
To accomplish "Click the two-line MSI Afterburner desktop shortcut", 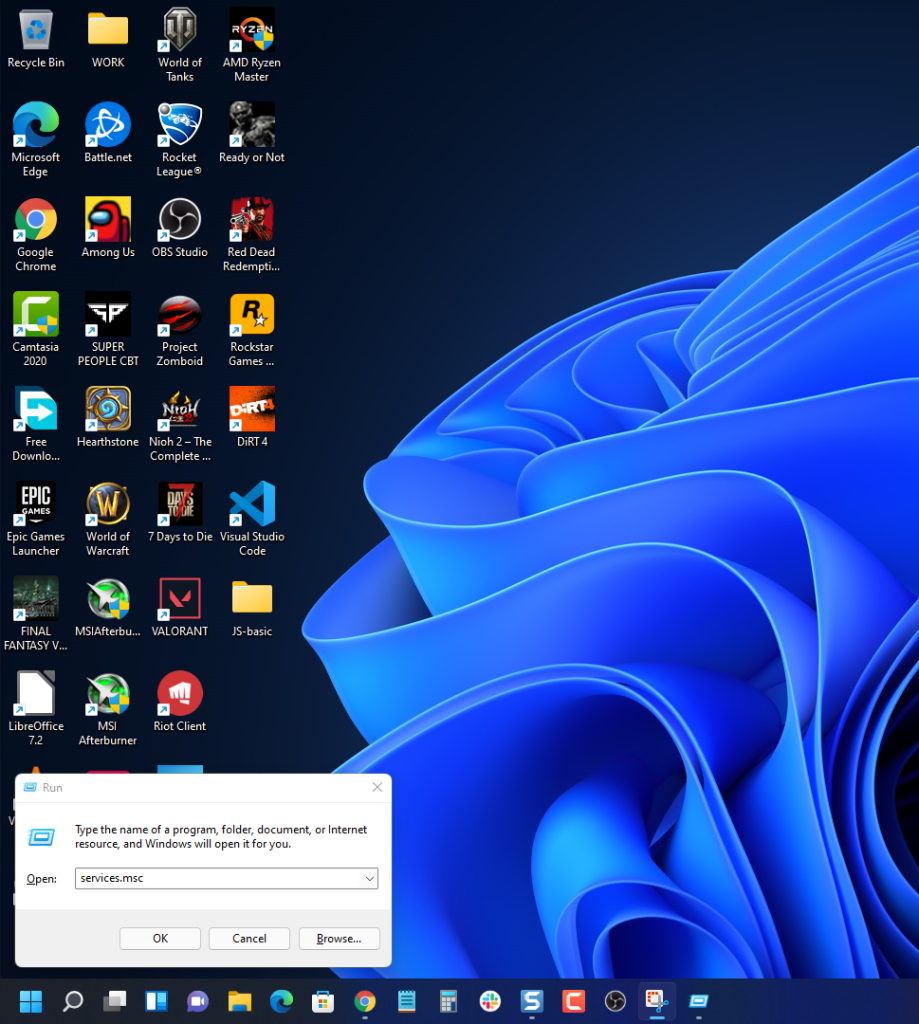I will coord(108,709).
